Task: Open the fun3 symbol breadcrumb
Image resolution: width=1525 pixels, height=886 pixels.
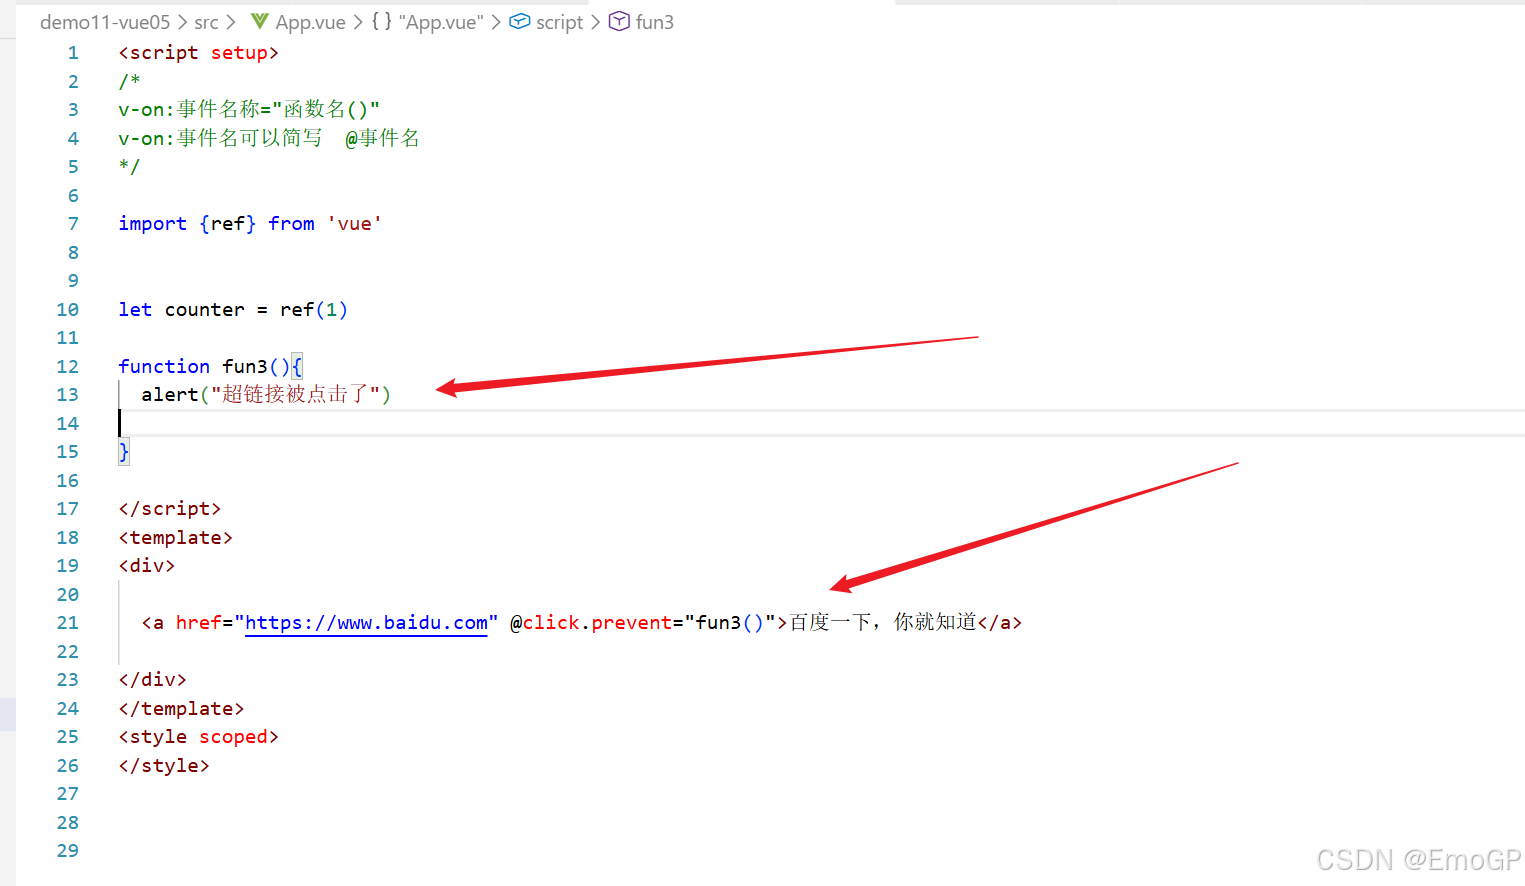Action: [x=655, y=22]
